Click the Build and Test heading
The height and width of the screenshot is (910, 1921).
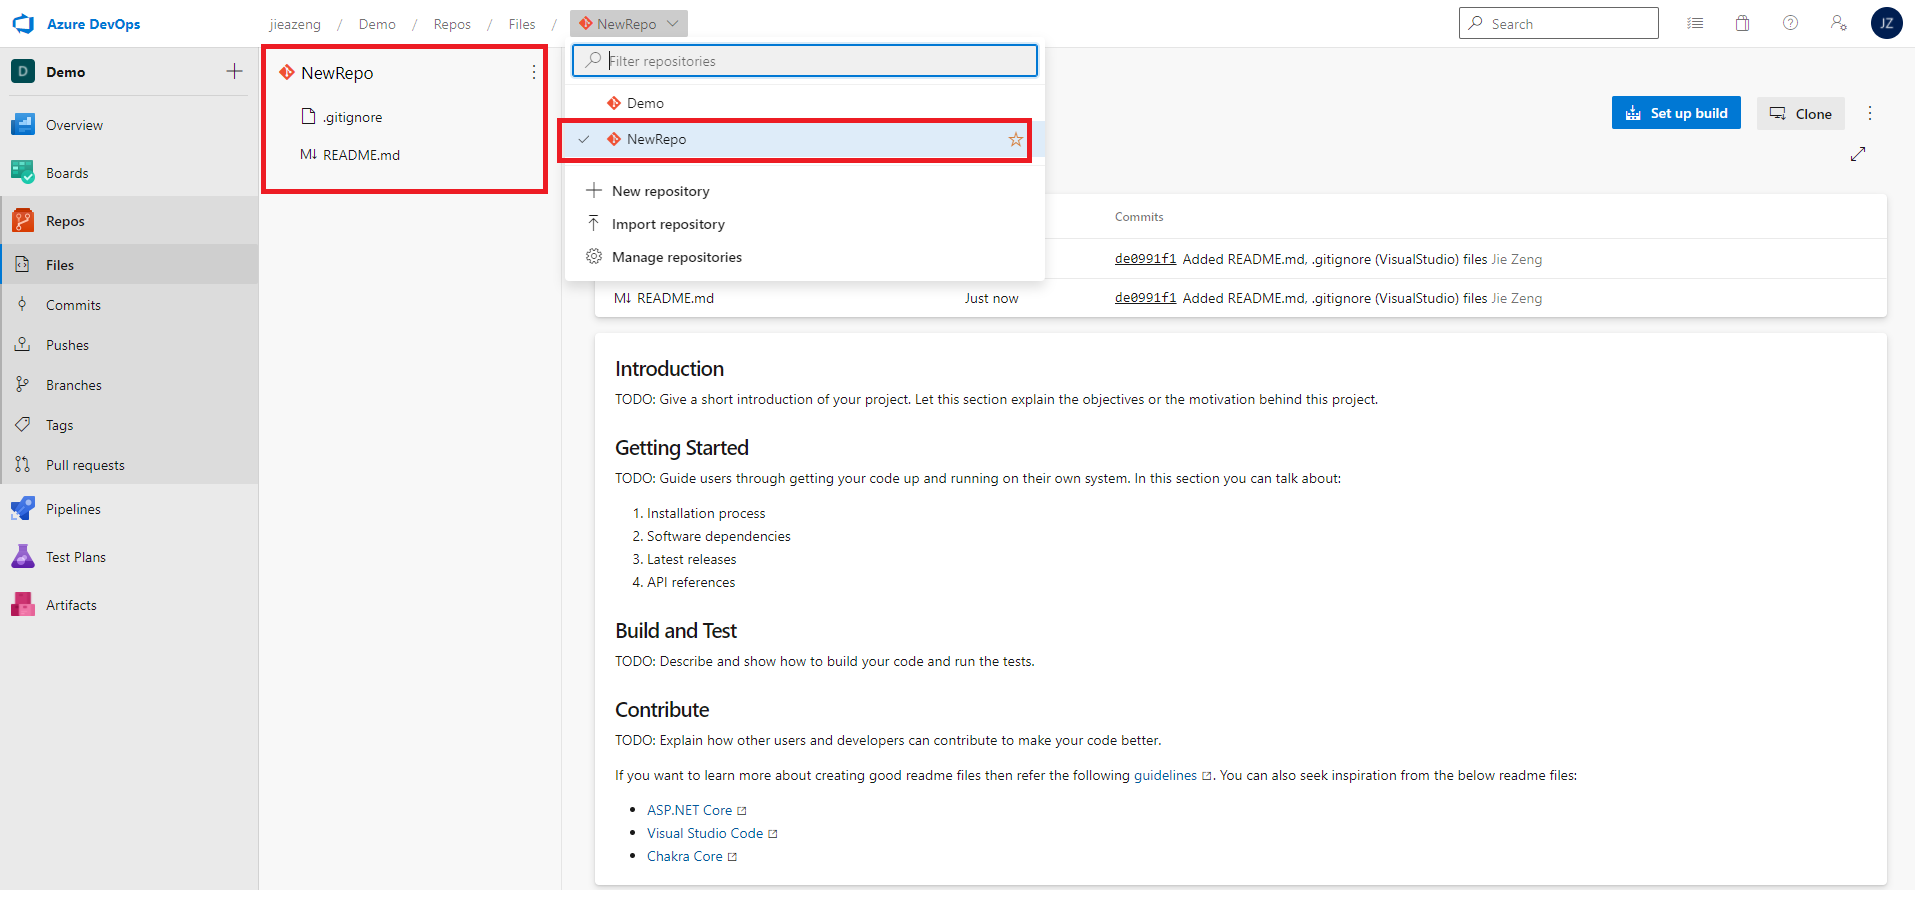pyautogui.click(x=676, y=631)
